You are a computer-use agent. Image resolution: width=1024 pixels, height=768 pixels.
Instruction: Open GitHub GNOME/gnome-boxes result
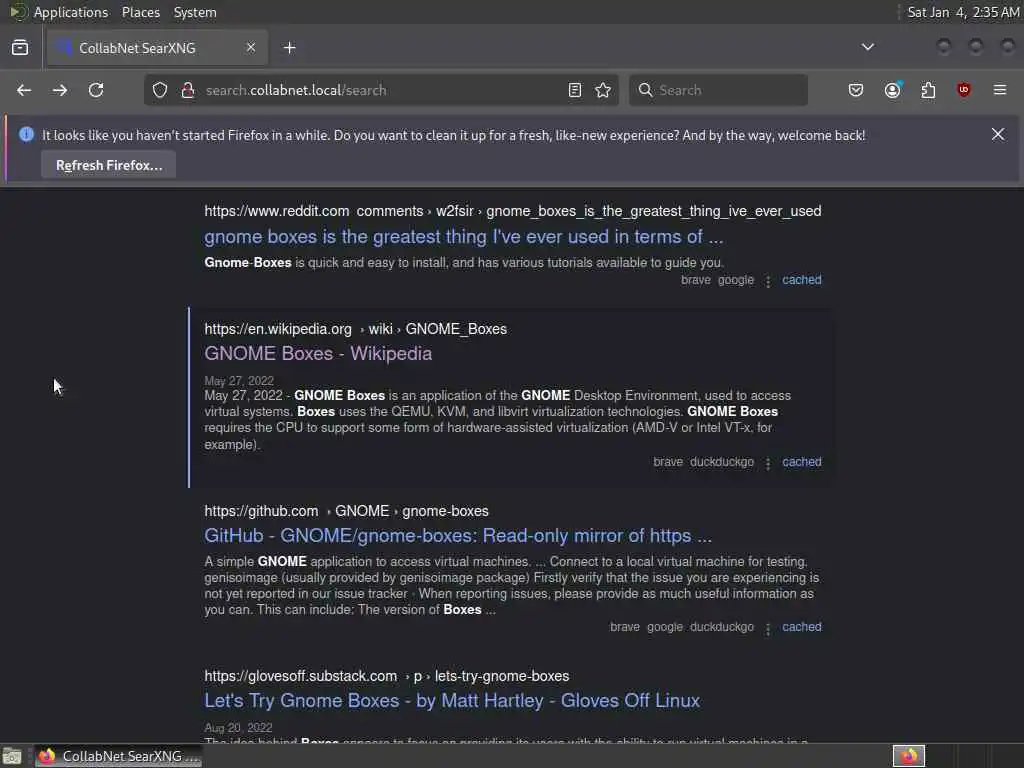point(458,536)
